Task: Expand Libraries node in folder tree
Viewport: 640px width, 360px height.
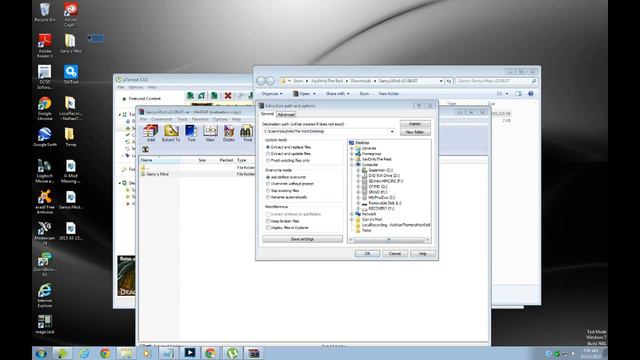Action: pyautogui.click(x=352, y=148)
